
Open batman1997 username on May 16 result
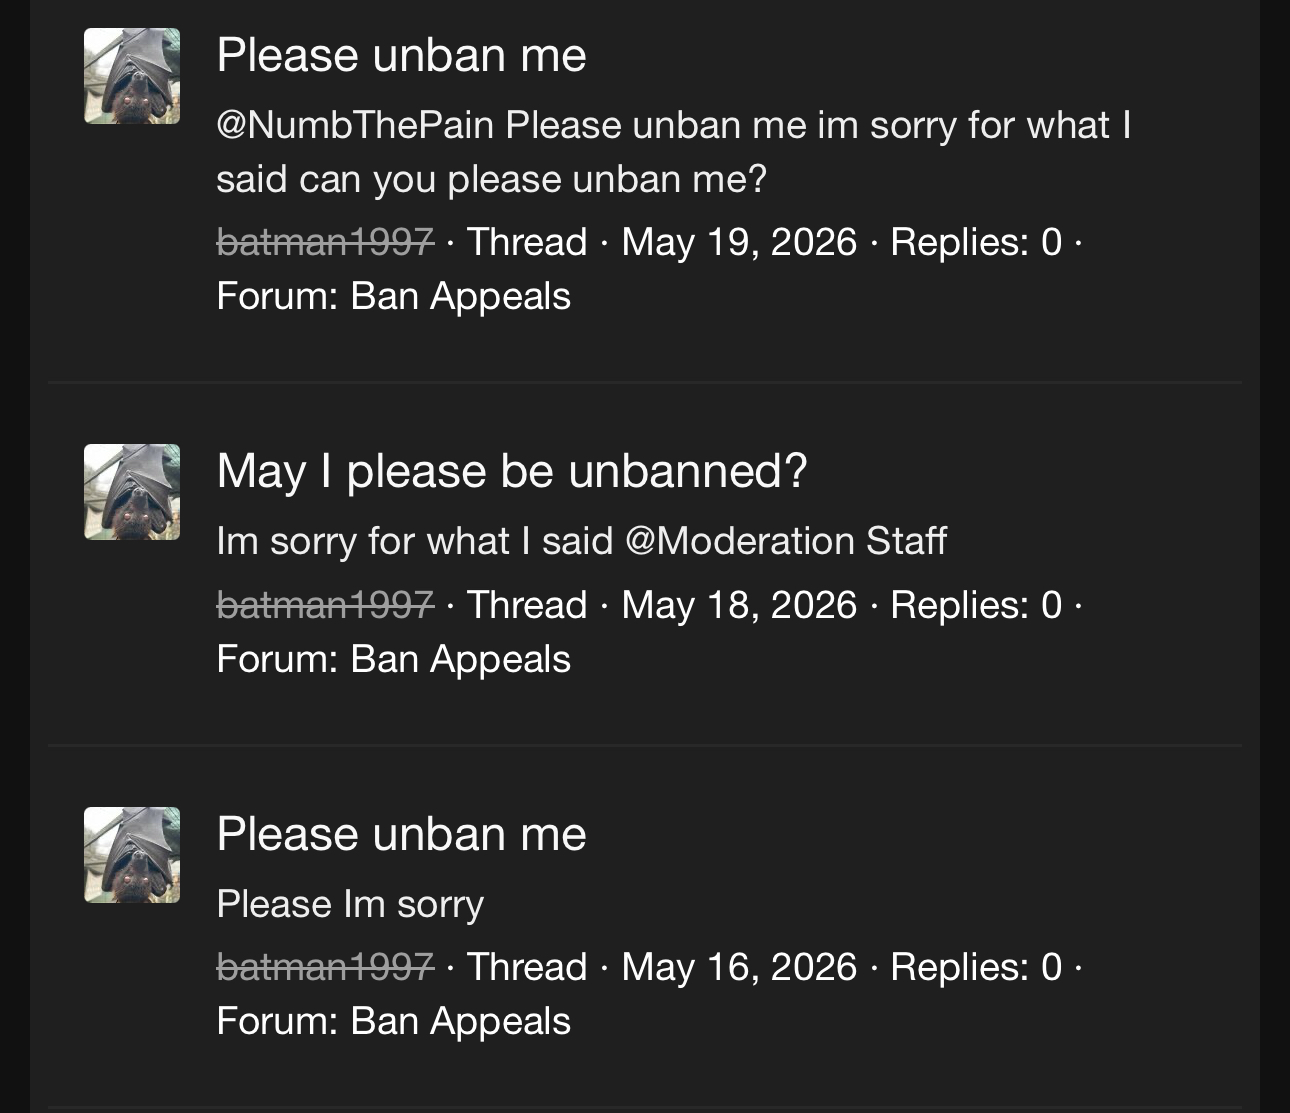click(325, 967)
